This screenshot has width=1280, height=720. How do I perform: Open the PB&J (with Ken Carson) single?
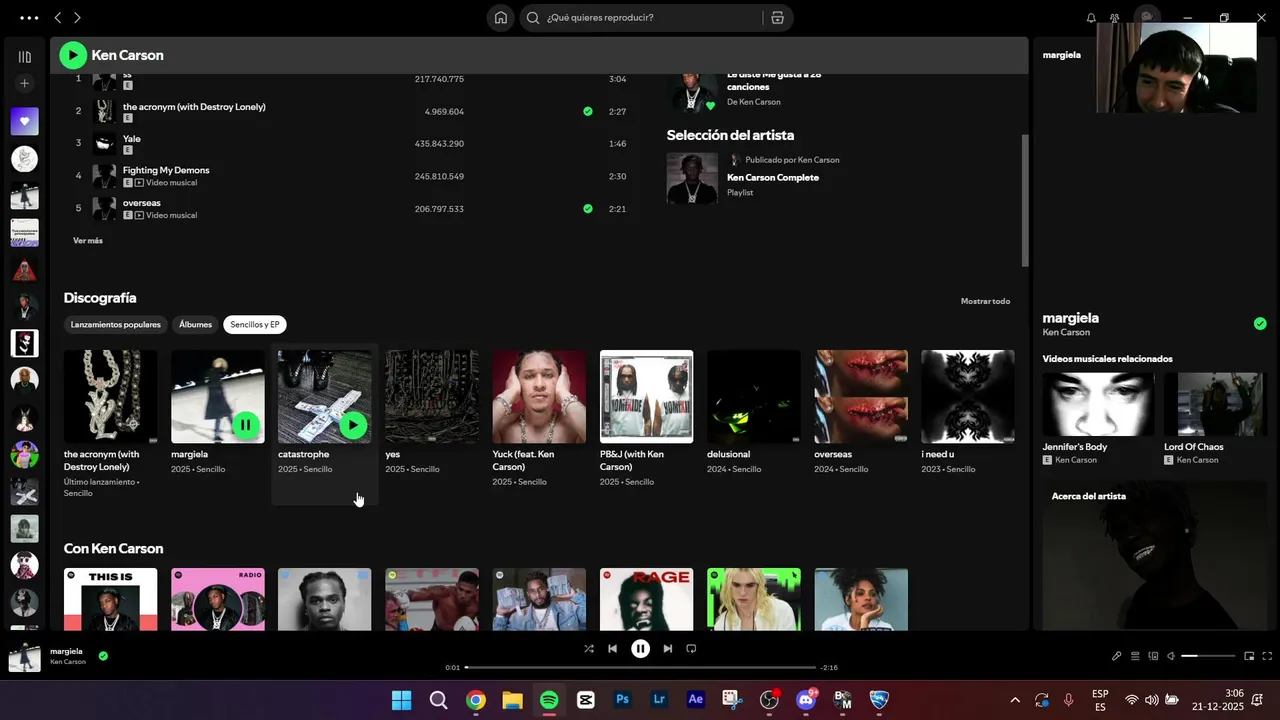646,397
